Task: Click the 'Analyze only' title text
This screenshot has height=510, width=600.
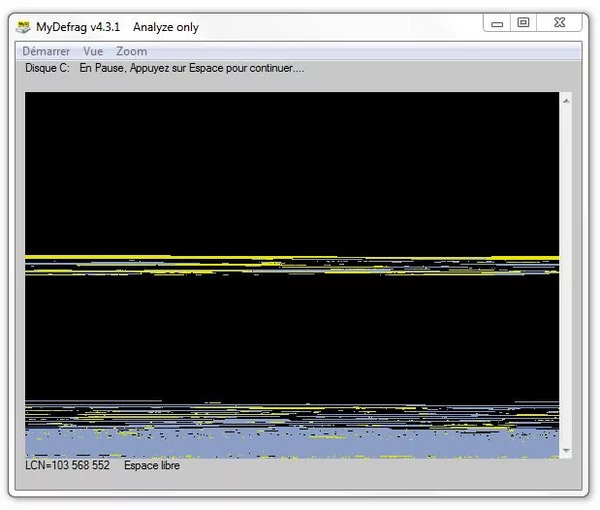Action: coord(166,27)
